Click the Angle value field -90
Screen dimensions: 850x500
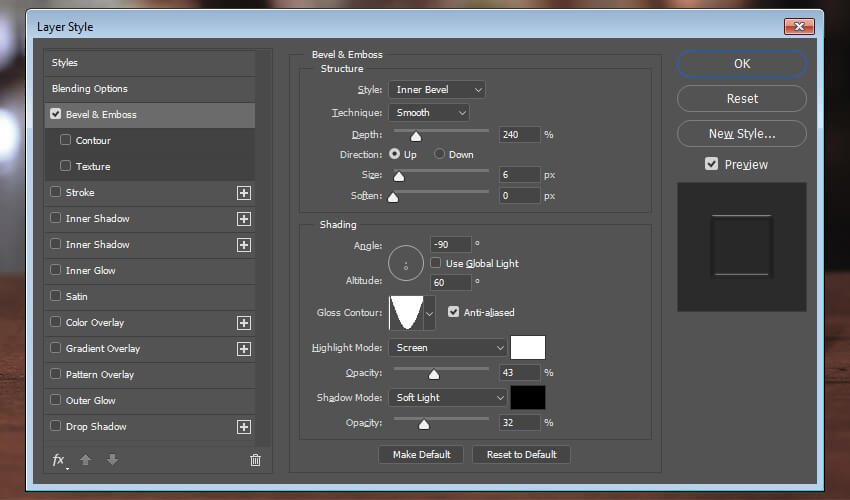[x=450, y=245]
